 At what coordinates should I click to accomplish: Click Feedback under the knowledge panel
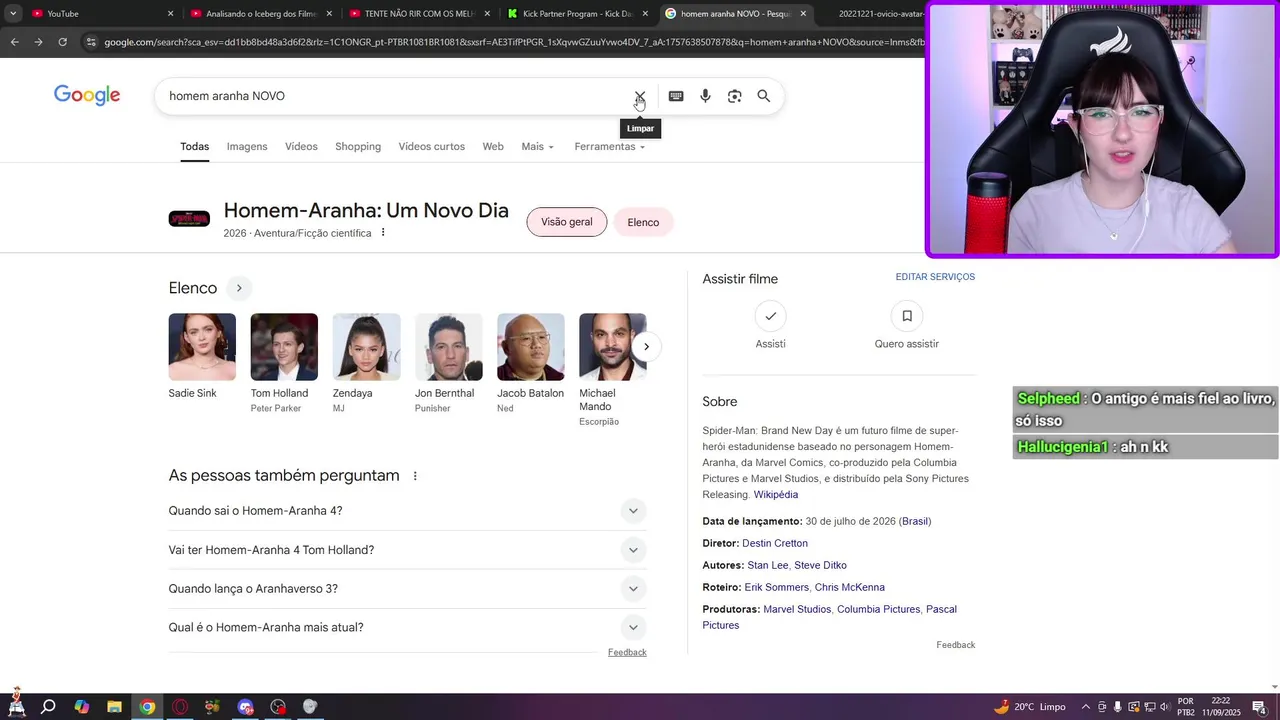pos(955,645)
